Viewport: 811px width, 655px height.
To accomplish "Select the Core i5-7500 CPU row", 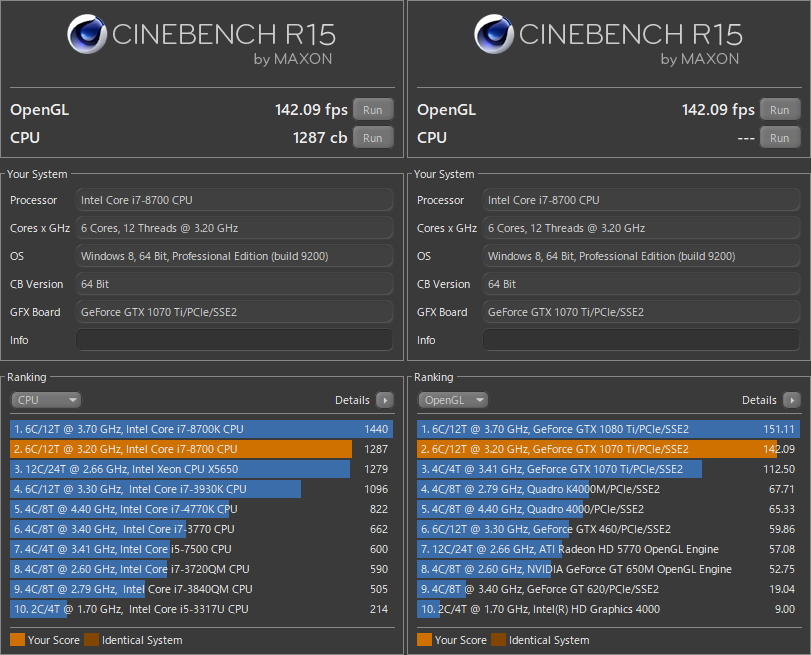I will coord(201,549).
